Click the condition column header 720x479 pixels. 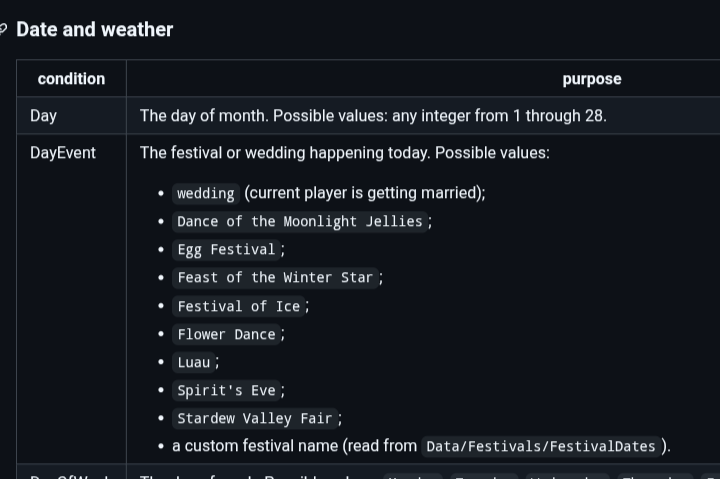tap(71, 79)
